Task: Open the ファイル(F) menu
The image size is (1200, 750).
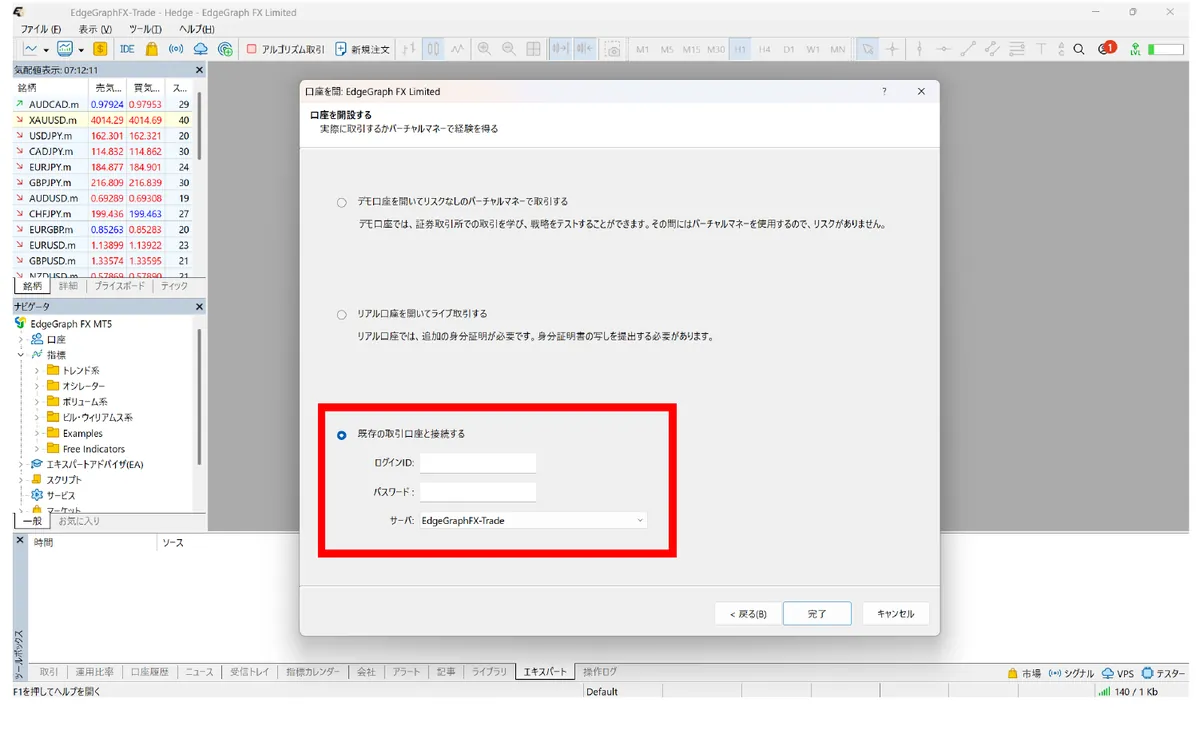Action: [x=41, y=29]
